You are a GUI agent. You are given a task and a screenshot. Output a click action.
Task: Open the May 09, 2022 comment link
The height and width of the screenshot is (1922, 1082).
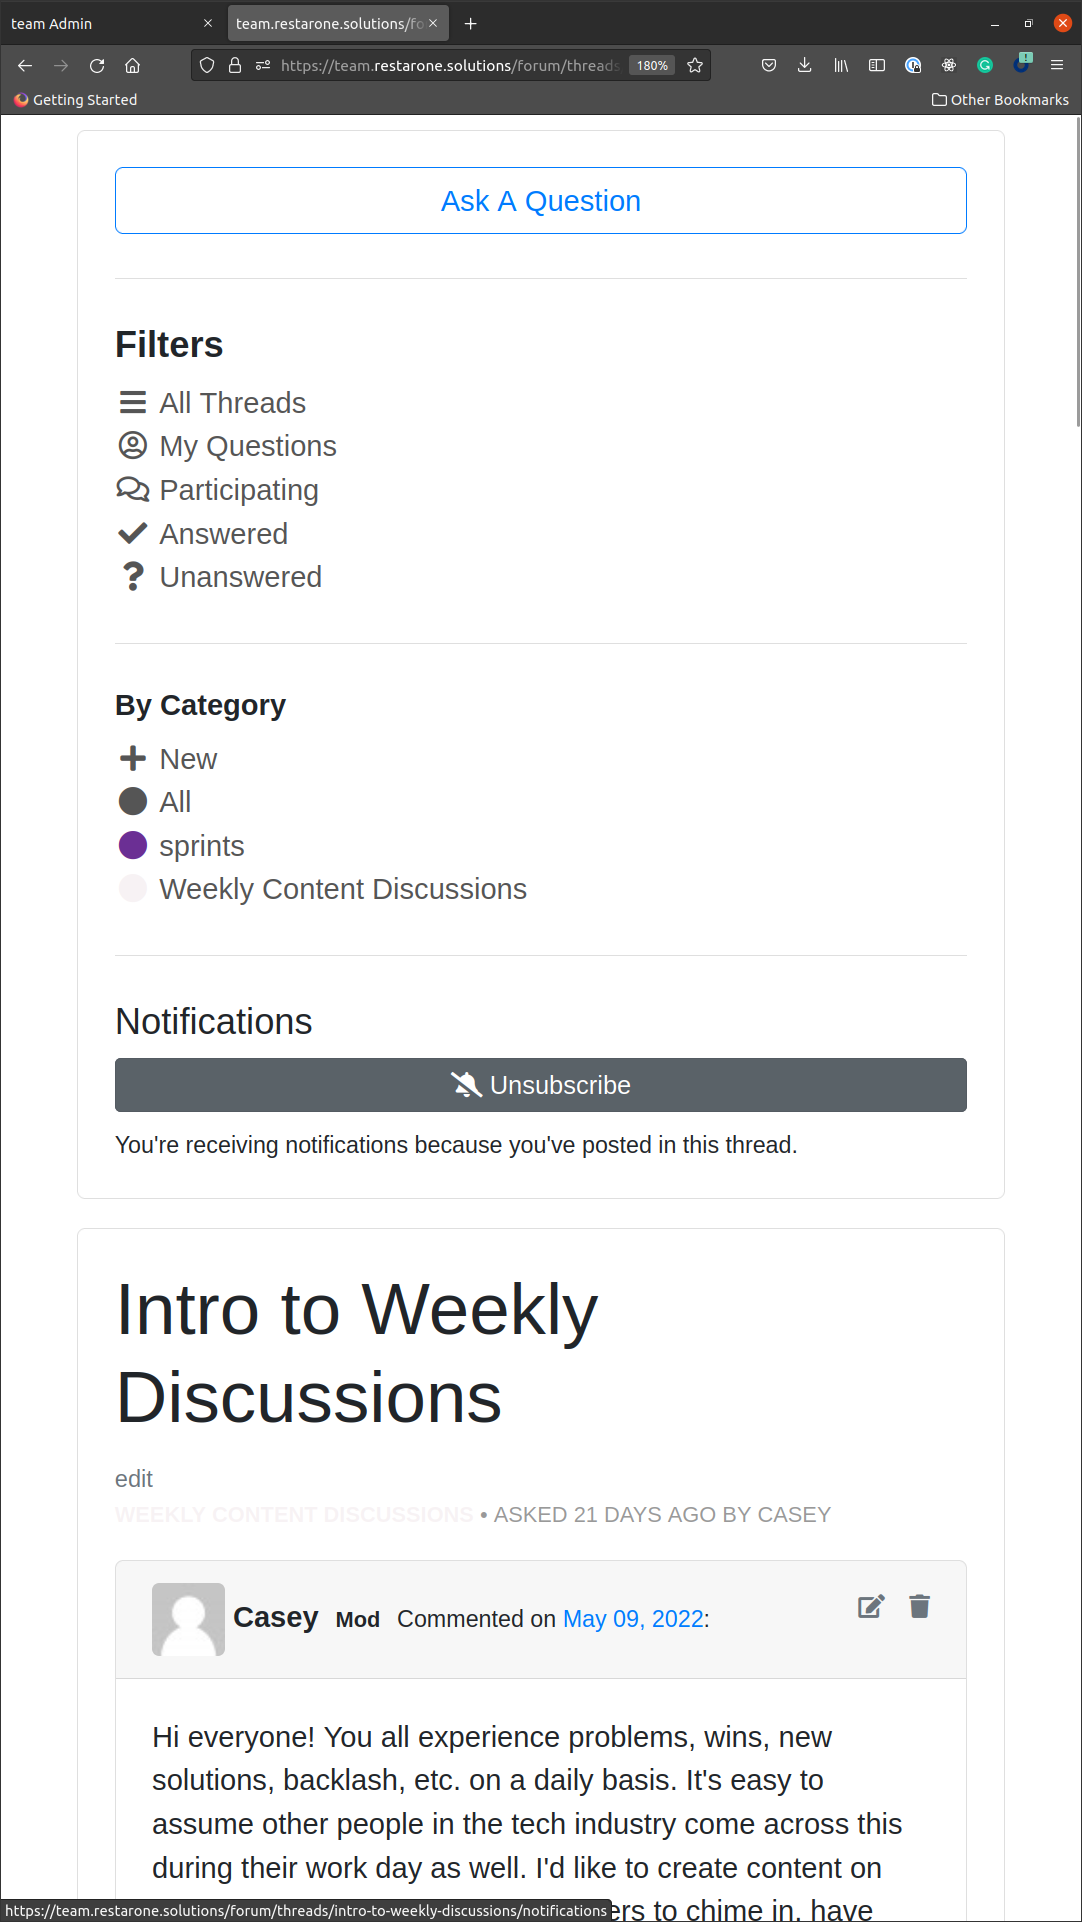tap(633, 1619)
